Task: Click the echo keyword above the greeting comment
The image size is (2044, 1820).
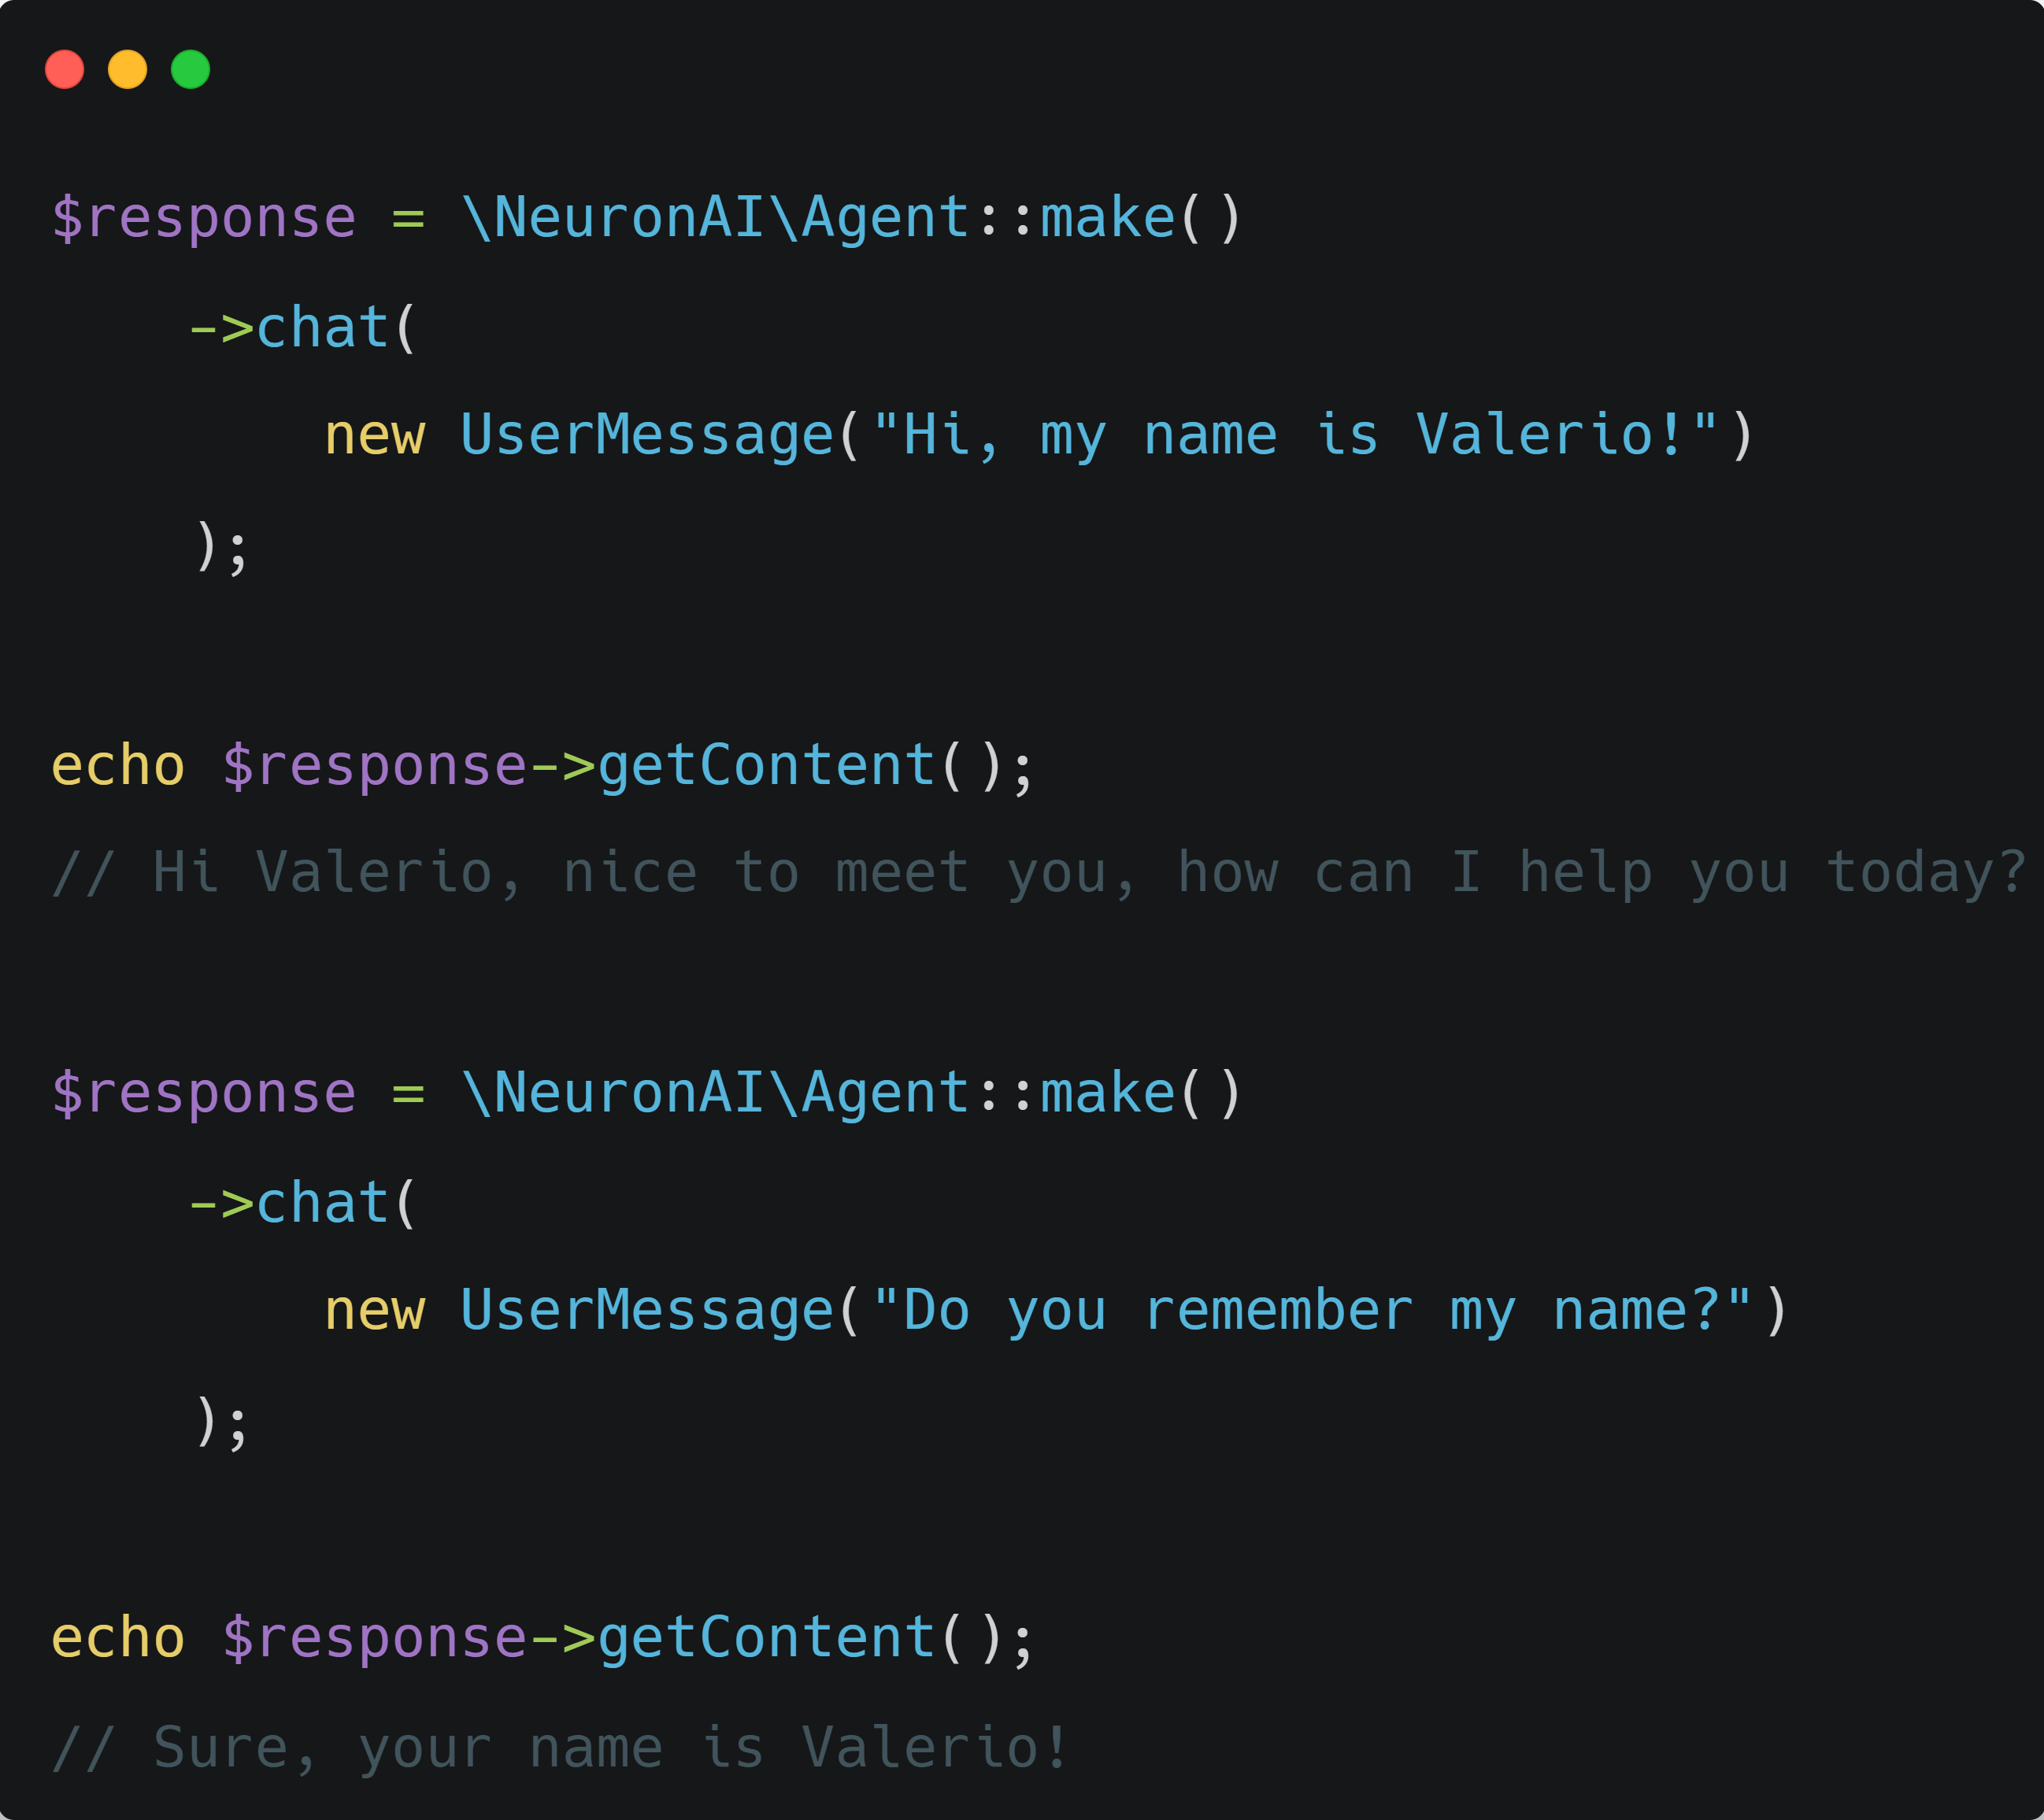Action: (118, 766)
